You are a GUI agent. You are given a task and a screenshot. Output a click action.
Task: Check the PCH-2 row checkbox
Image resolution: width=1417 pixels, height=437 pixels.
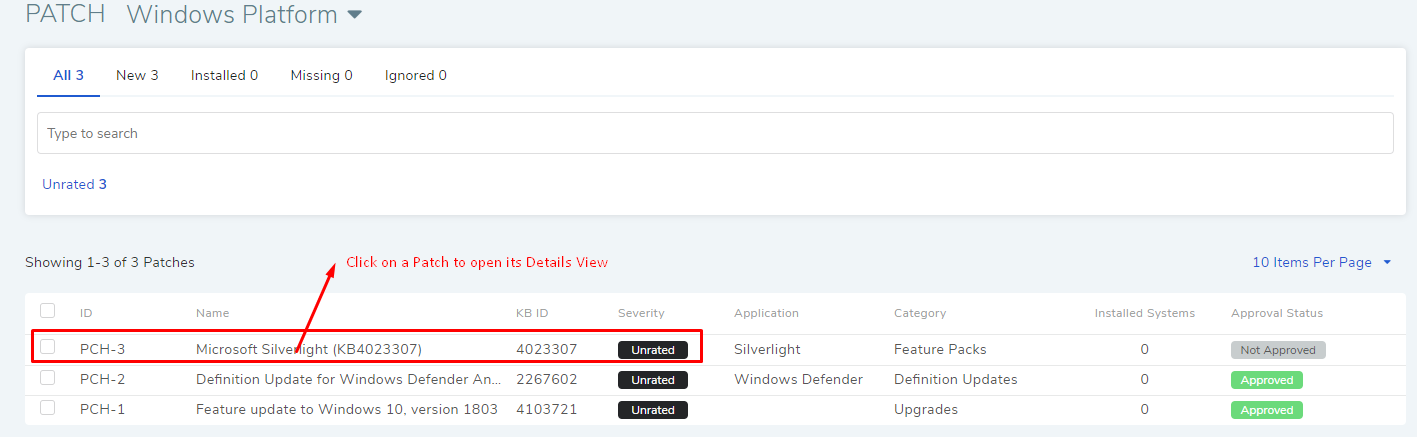point(47,378)
